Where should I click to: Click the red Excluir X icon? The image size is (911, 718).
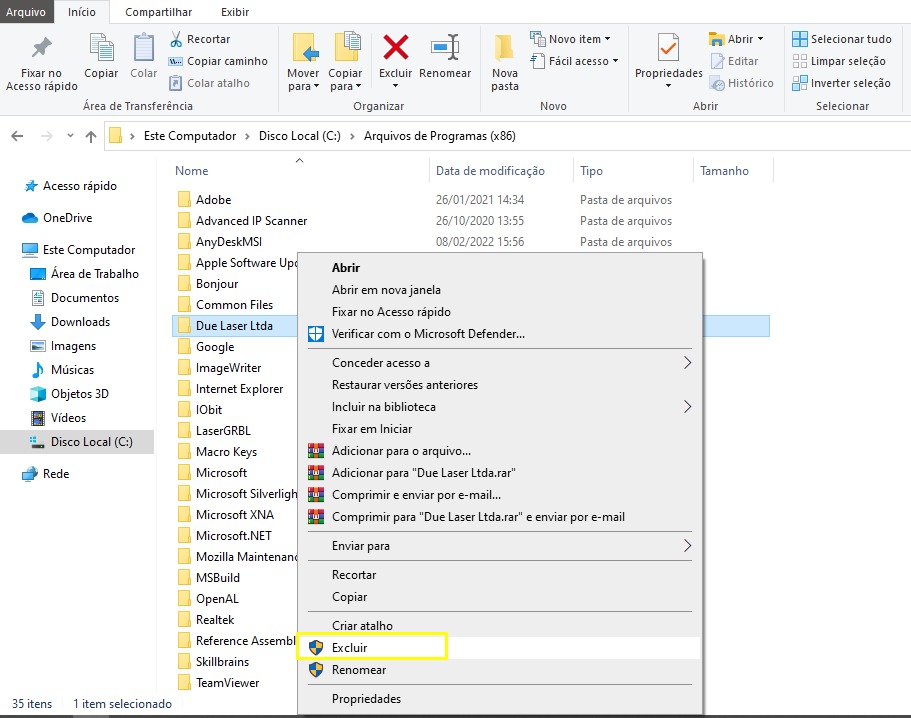[396, 47]
